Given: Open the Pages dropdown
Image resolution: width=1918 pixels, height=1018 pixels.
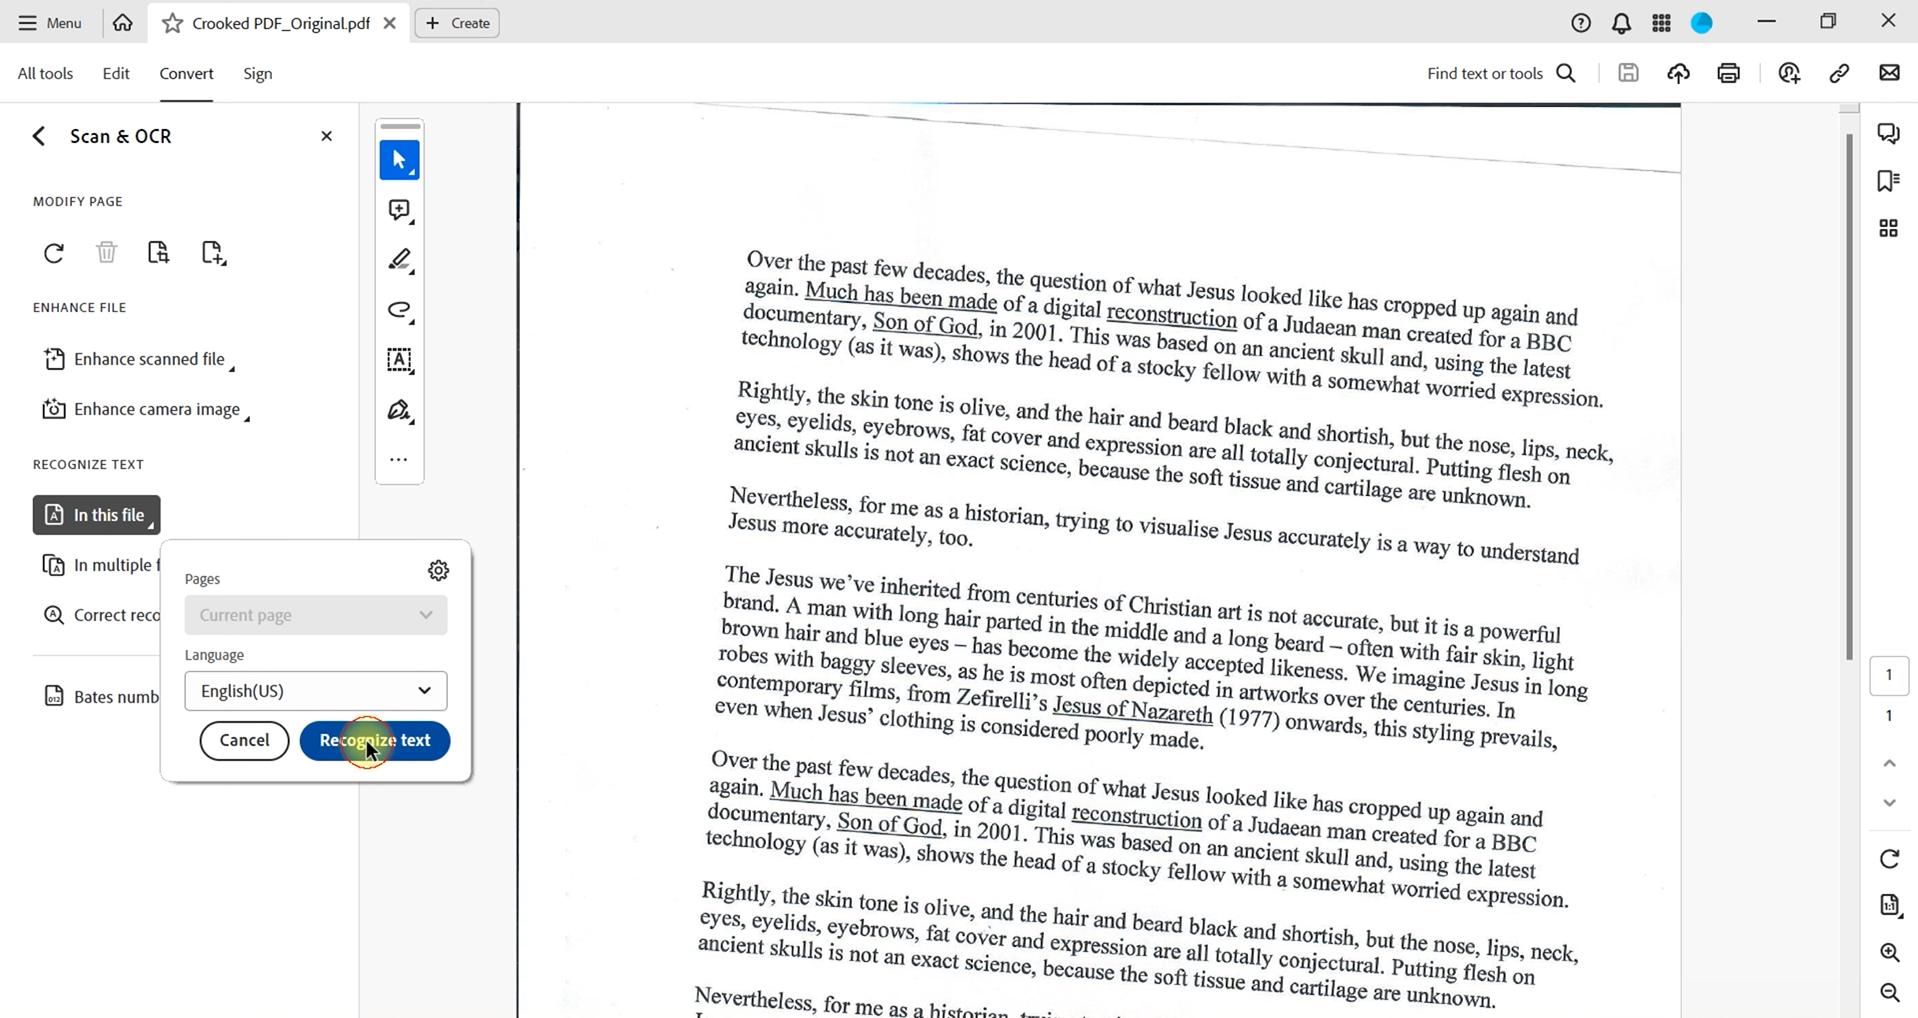Looking at the screenshot, I should pyautogui.click(x=314, y=614).
